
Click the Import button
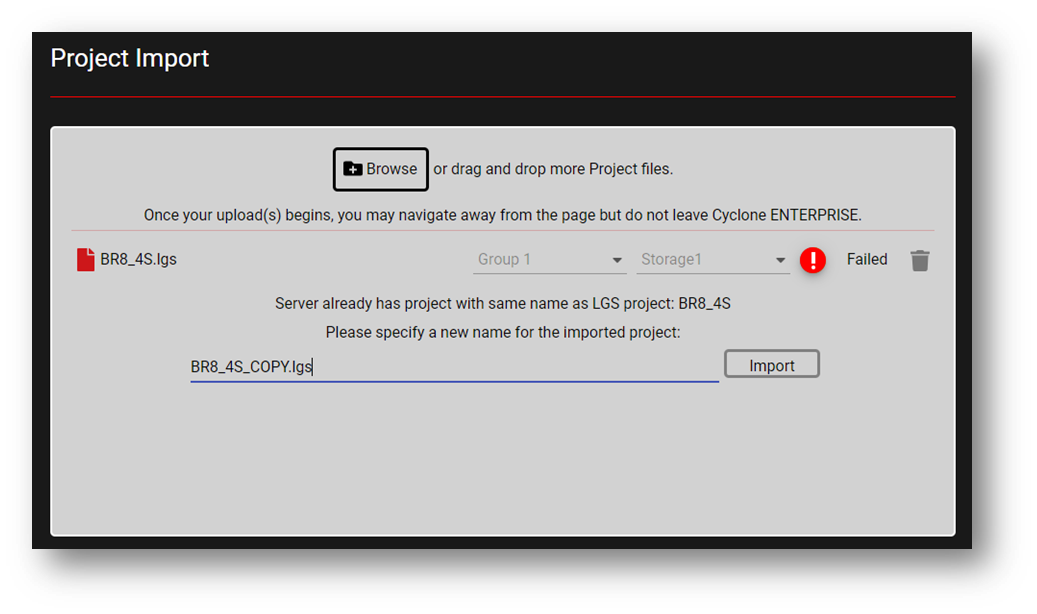pos(772,364)
